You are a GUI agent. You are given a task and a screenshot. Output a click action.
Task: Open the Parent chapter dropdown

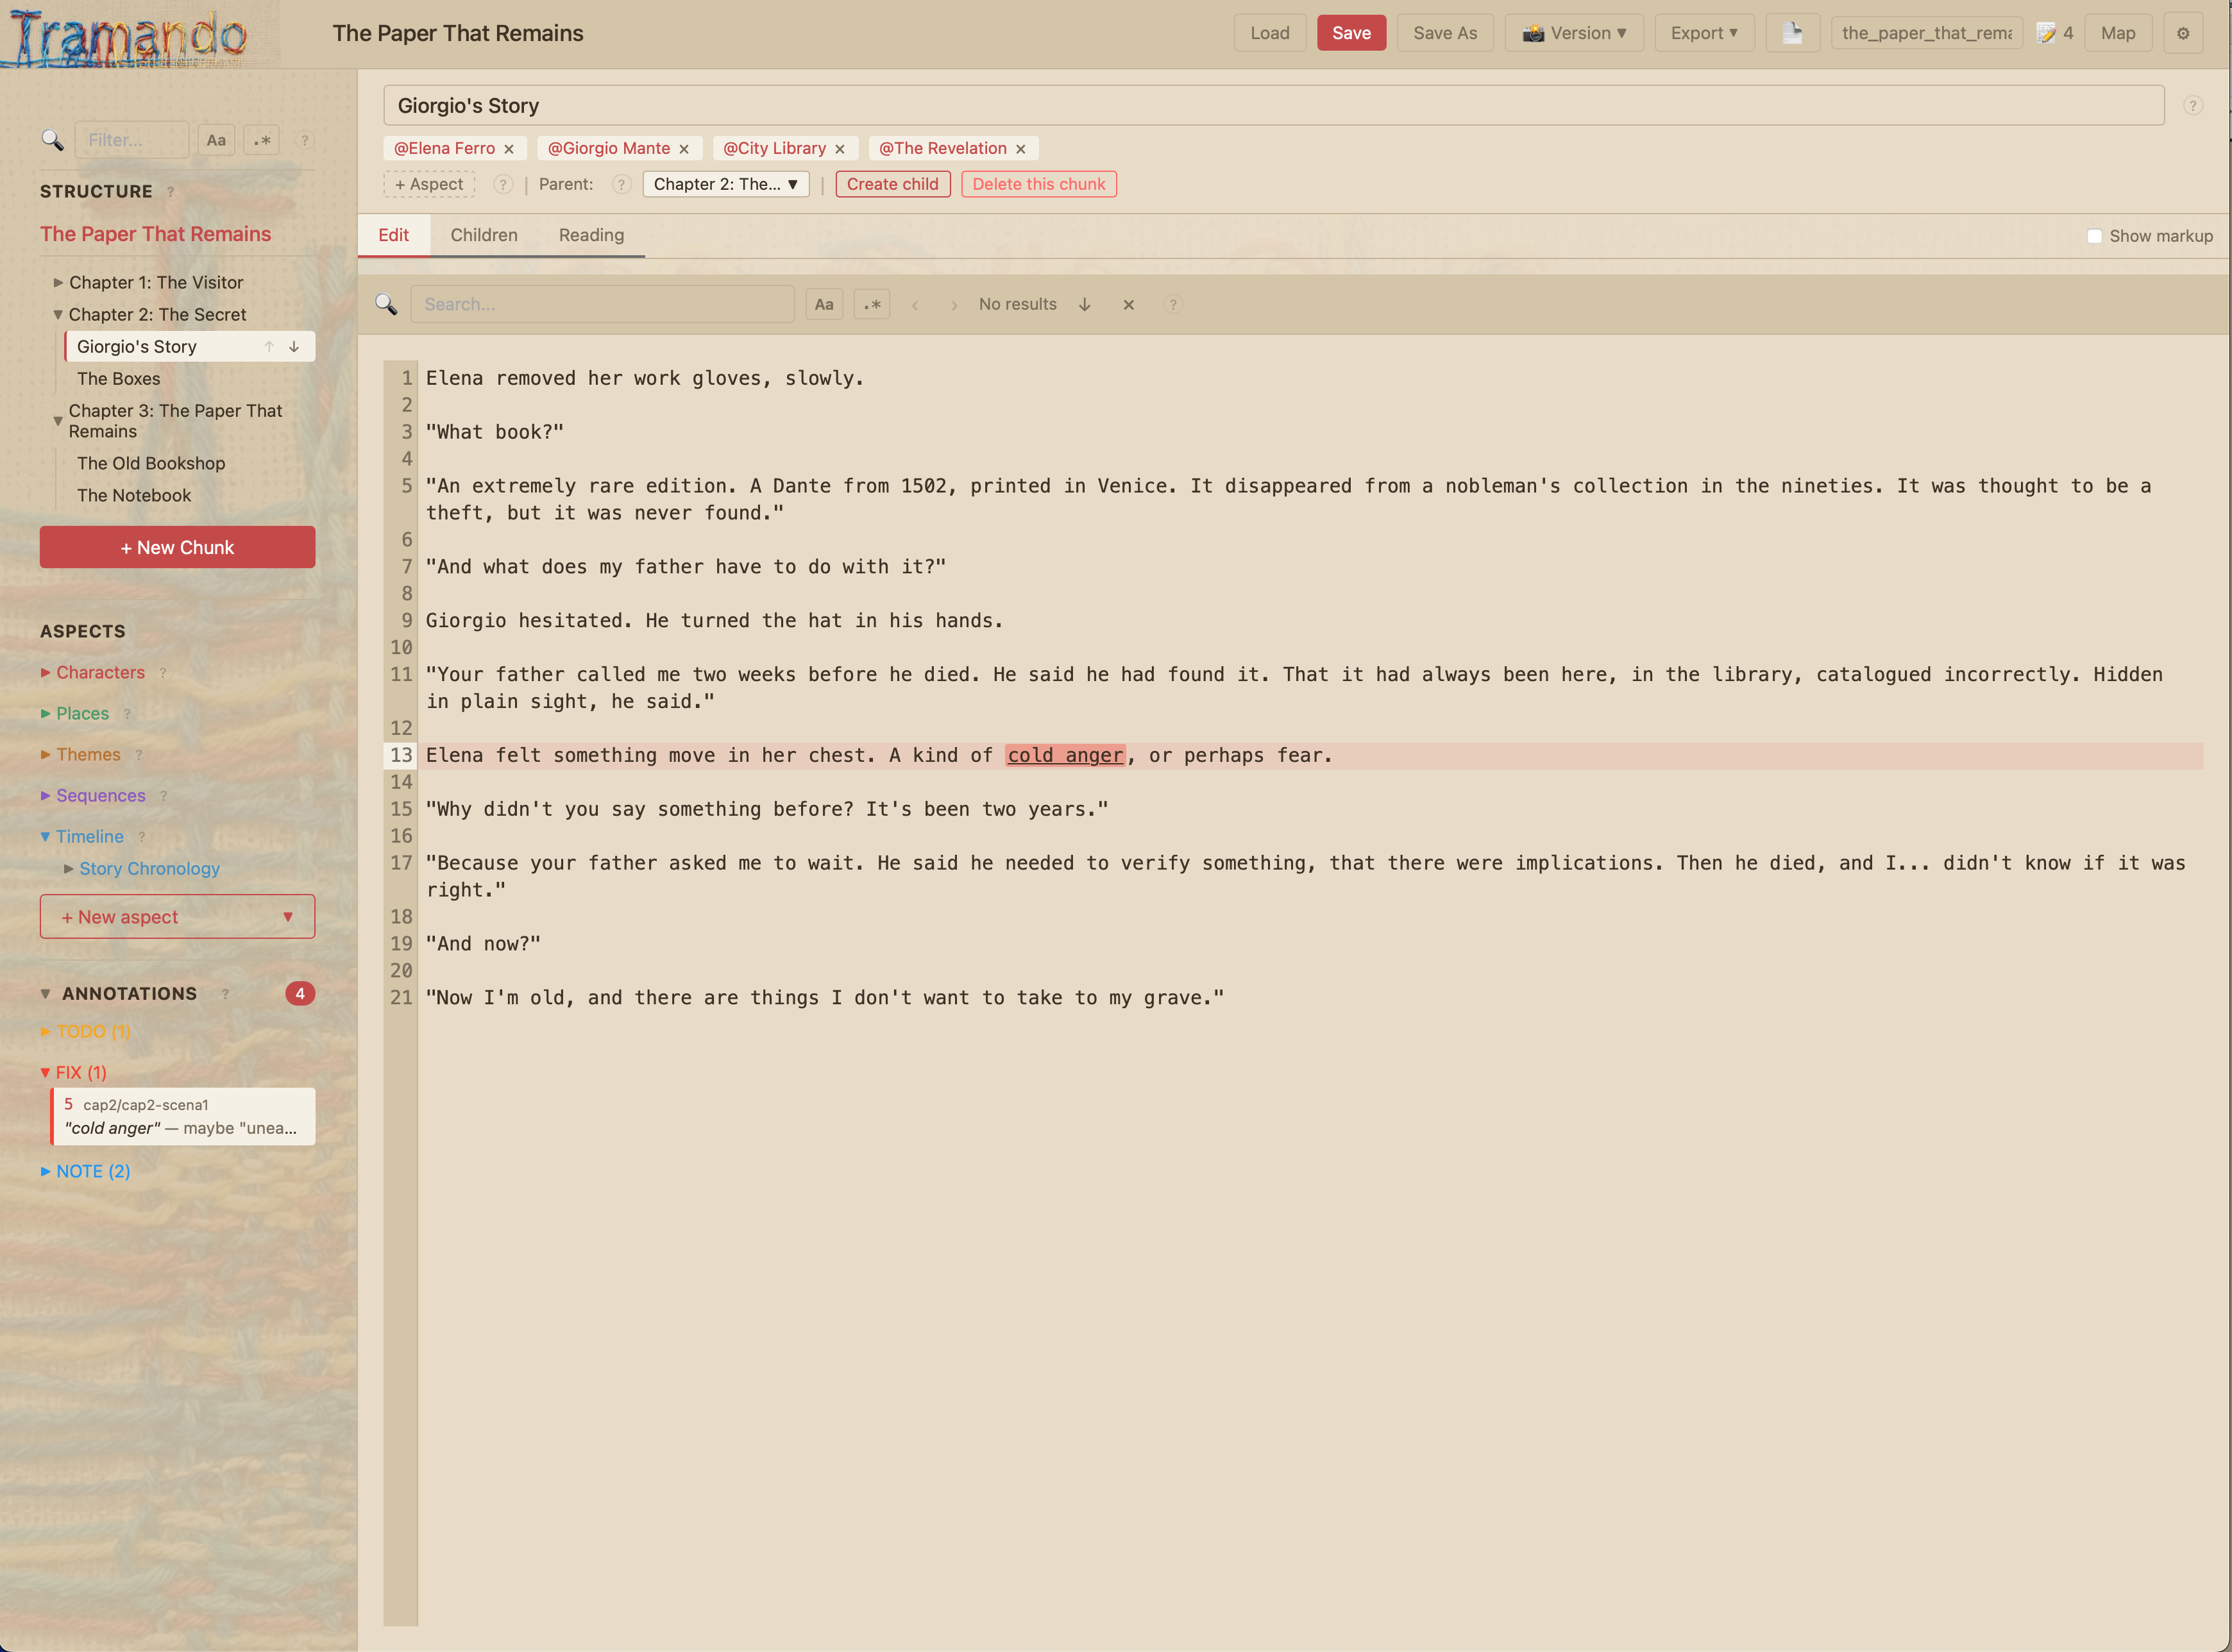725,185
